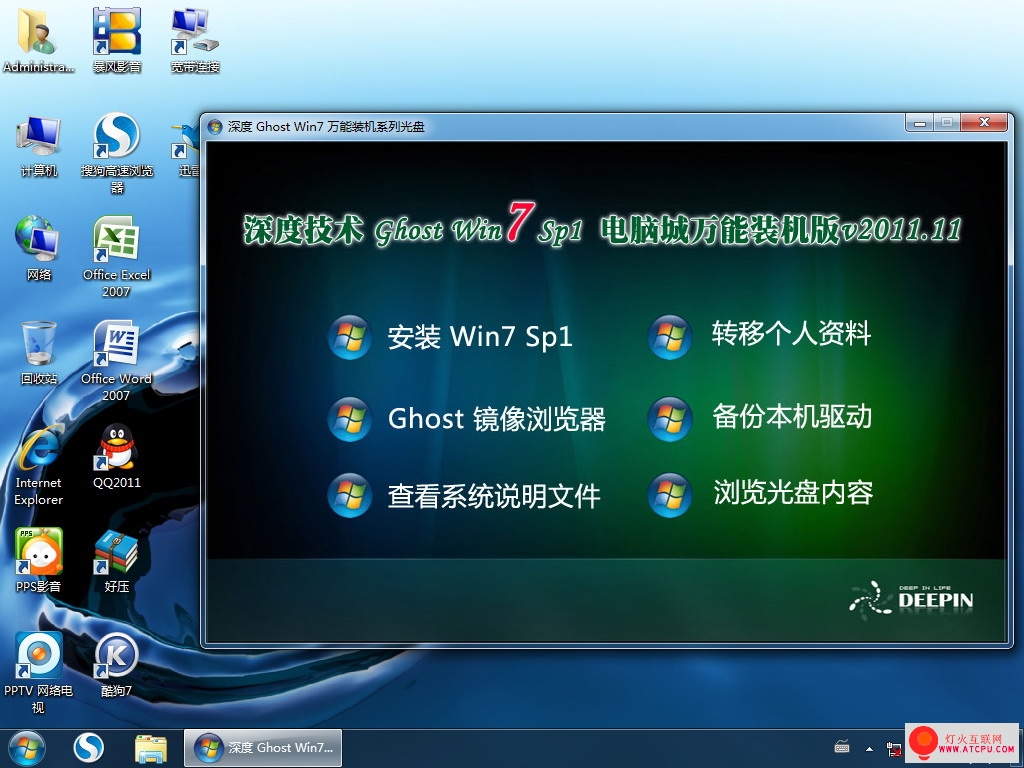Open the 酷狗7 music player shortcut
The width and height of the screenshot is (1024, 768).
[116, 664]
